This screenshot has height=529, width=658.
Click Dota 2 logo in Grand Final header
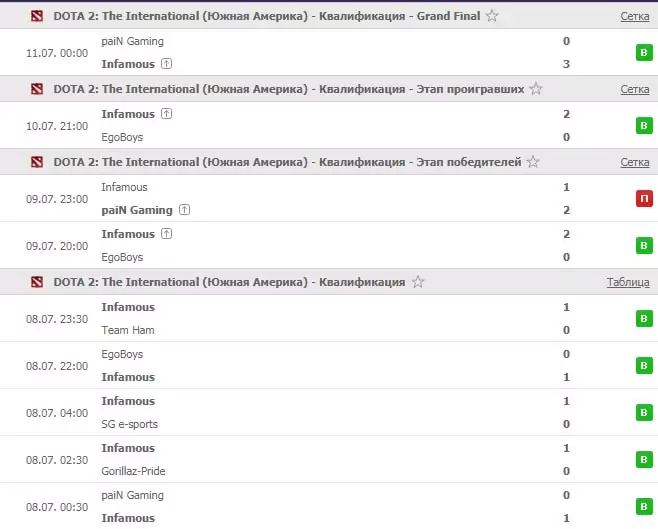pyautogui.click(x=37, y=16)
